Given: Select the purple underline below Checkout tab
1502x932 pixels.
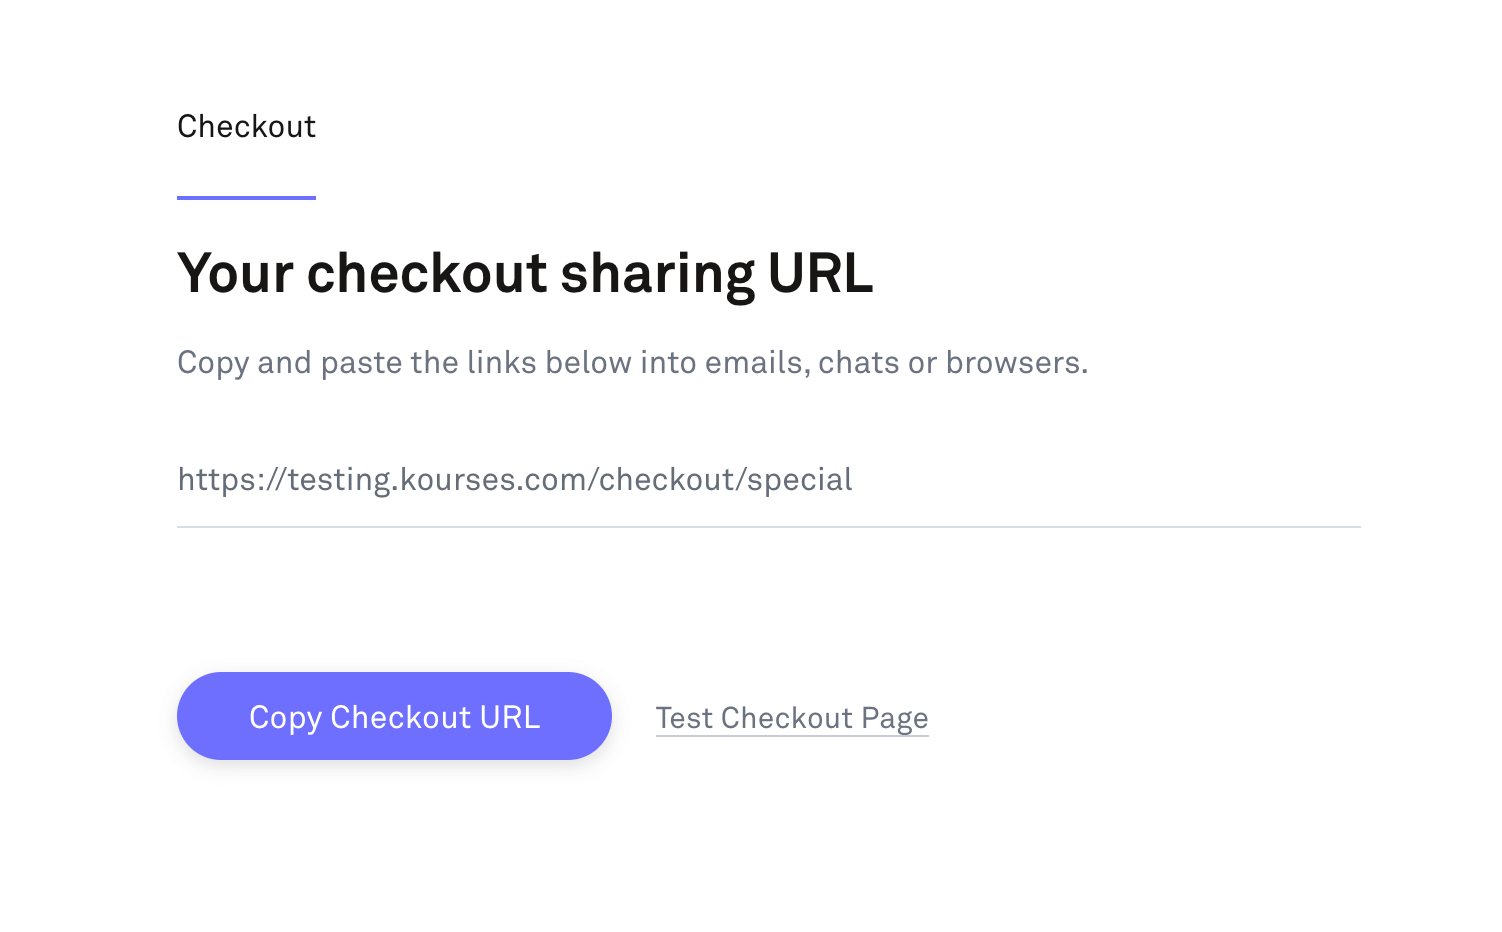Looking at the screenshot, I should 246,197.
